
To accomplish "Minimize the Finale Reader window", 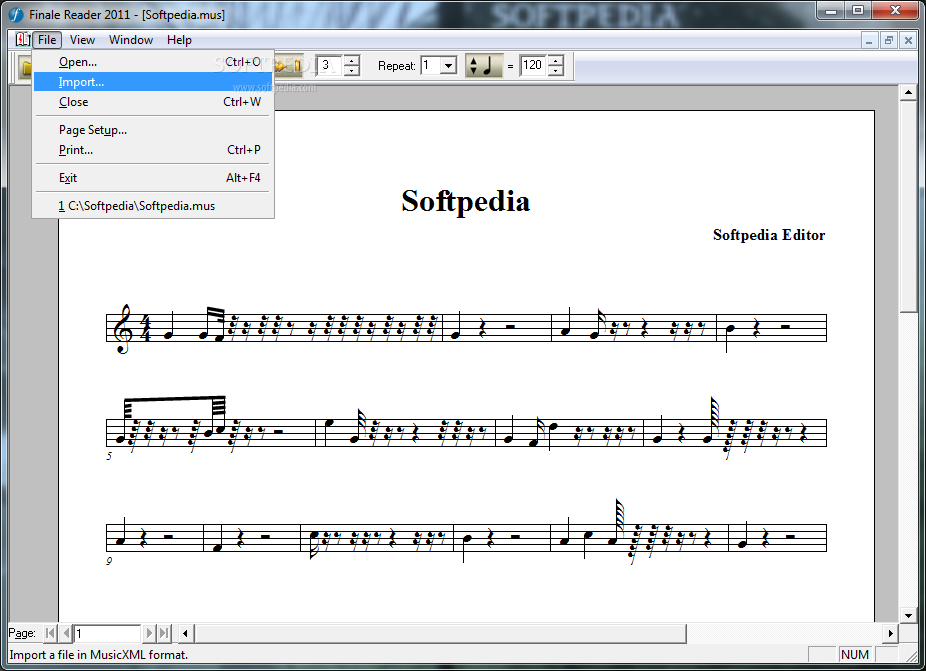I will pyautogui.click(x=831, y=11).
